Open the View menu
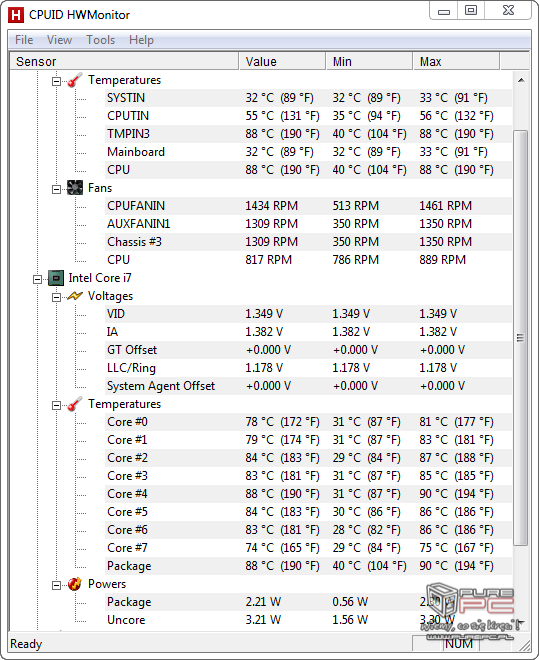 (x=59, y=40)
